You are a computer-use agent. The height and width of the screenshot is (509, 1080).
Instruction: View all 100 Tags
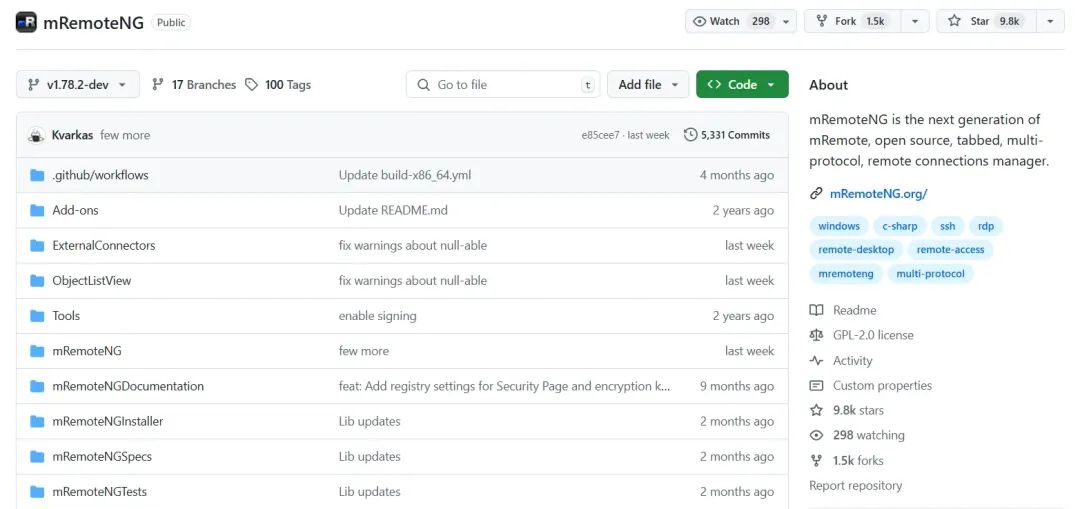point(278,85)
